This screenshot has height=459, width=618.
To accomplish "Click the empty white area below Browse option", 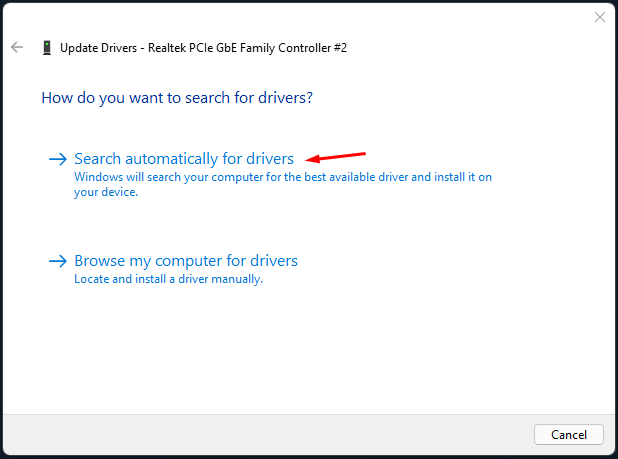I will tap(300, 350).
